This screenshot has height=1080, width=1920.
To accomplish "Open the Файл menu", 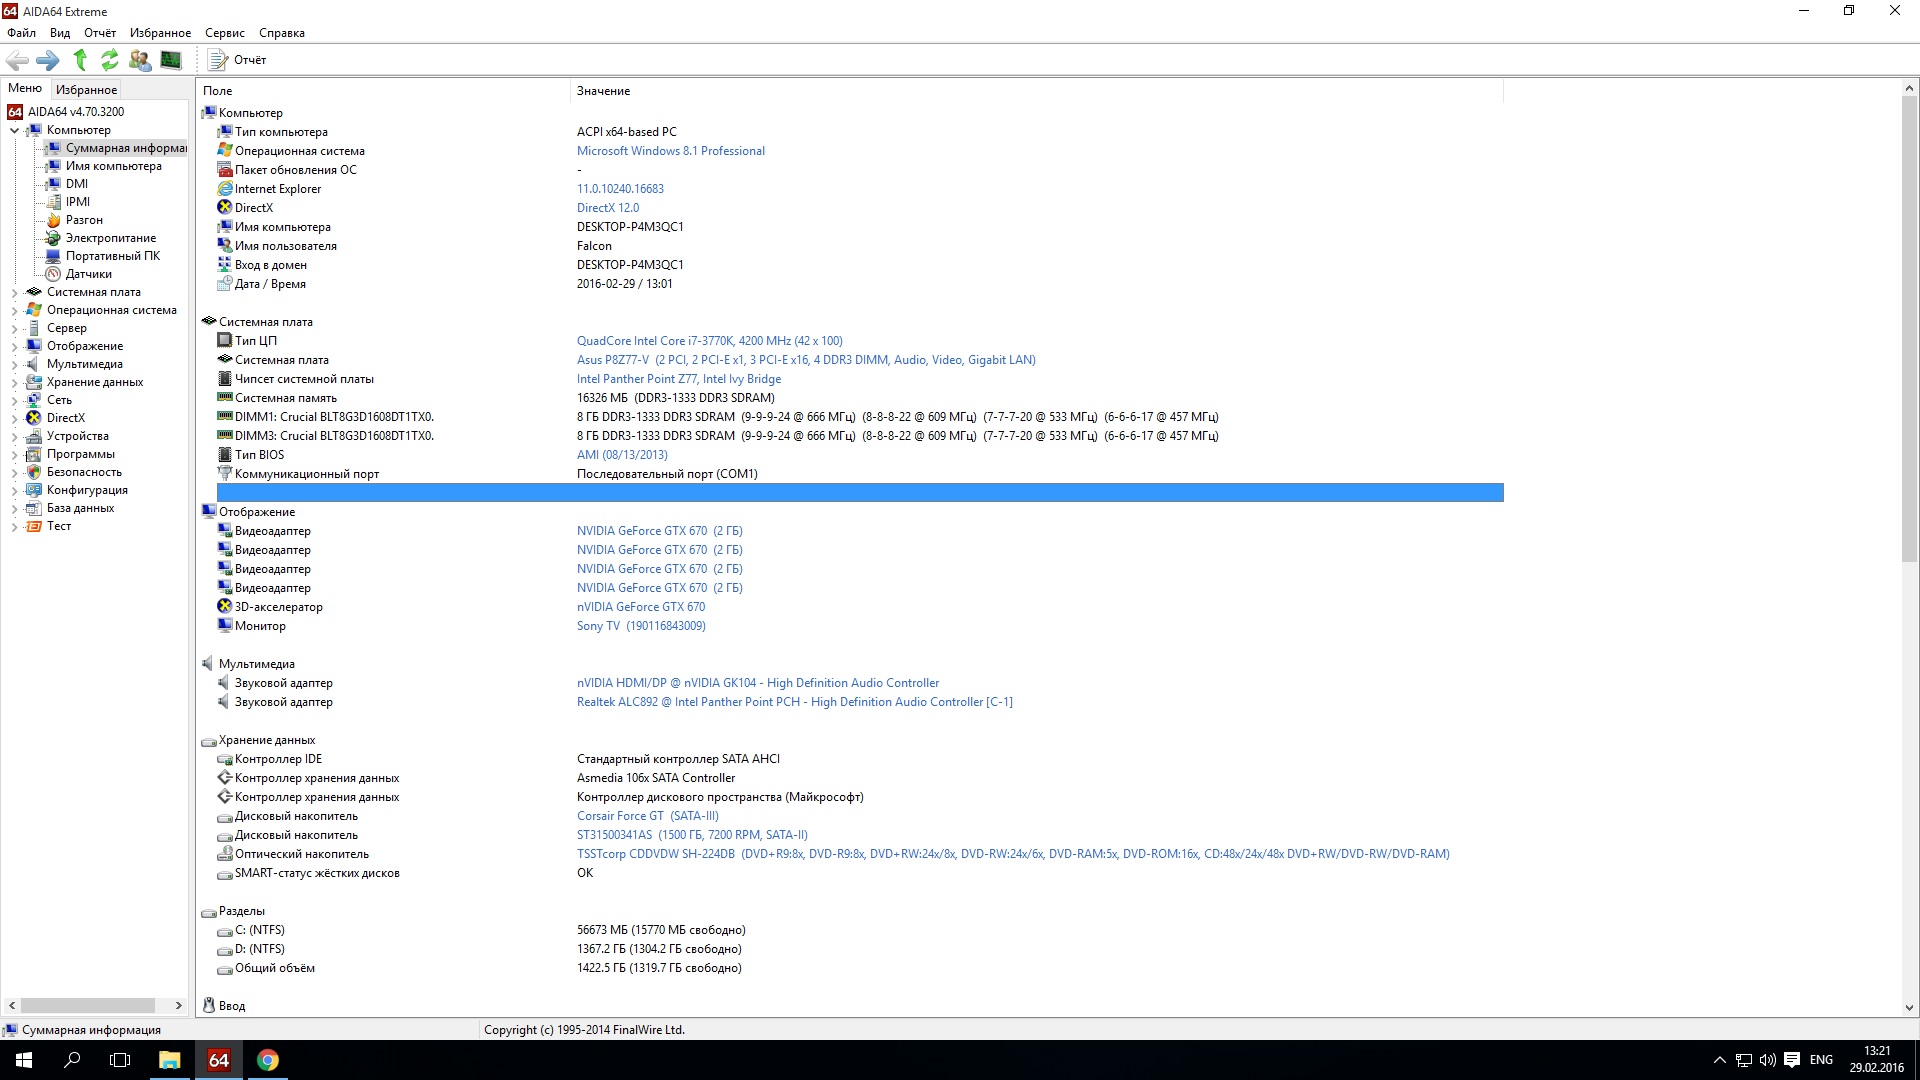I will point(21,33).
